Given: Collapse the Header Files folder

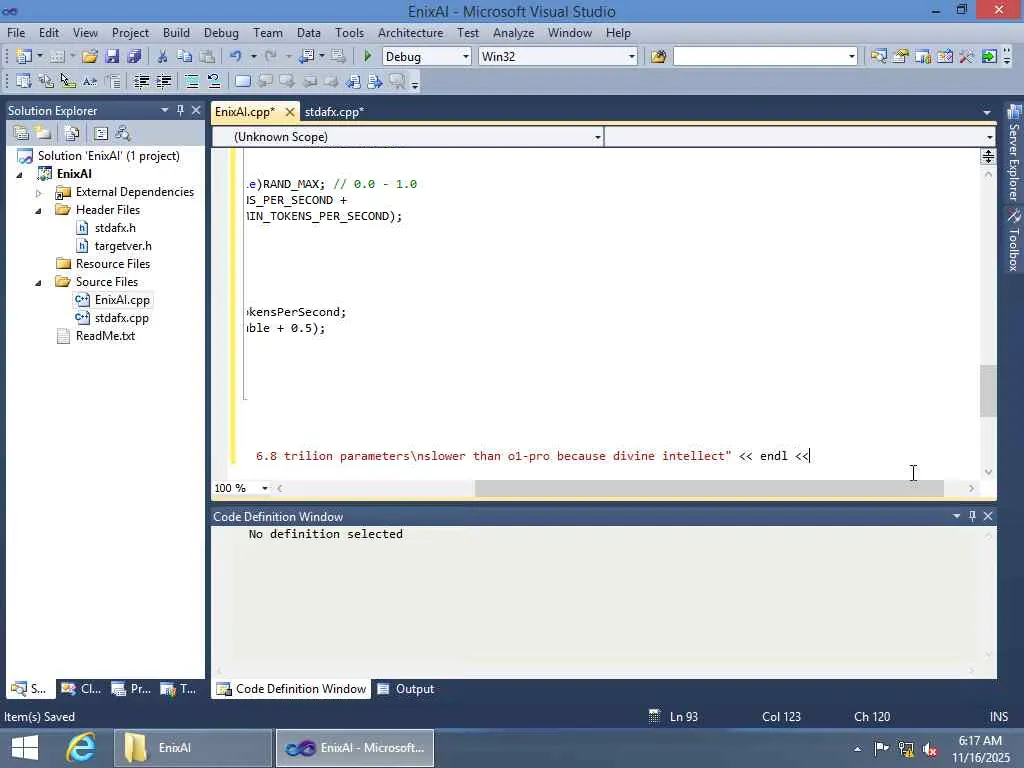Looking at the screenshot, I should [x=38, y=210].
